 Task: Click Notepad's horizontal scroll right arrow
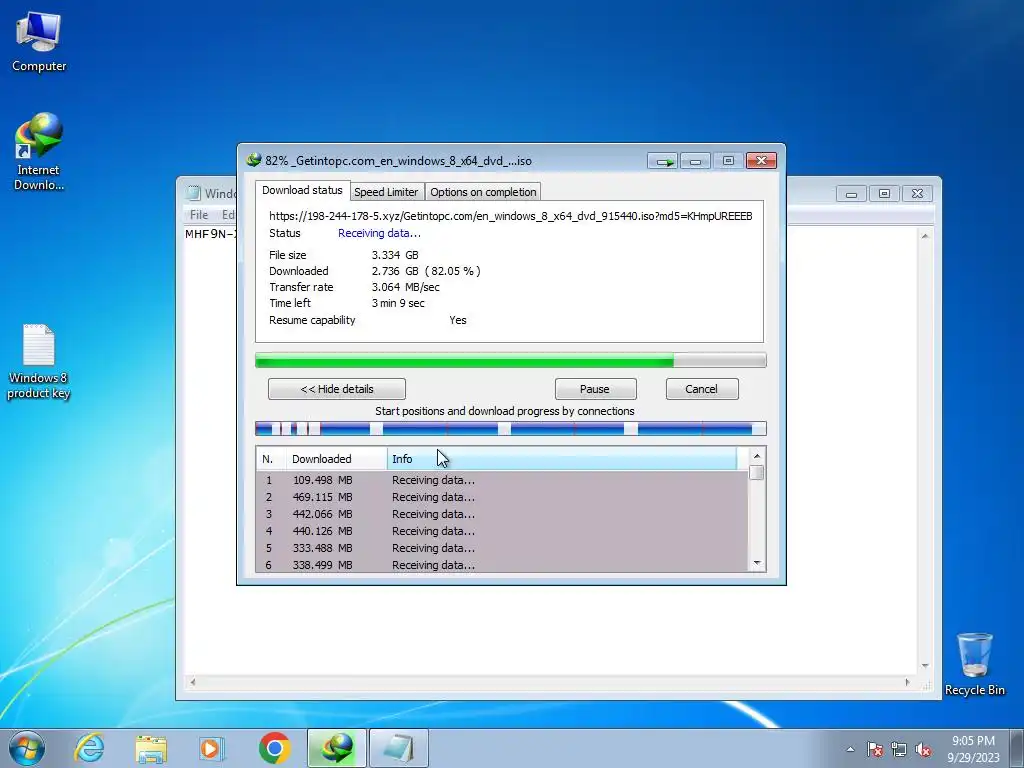907,682
